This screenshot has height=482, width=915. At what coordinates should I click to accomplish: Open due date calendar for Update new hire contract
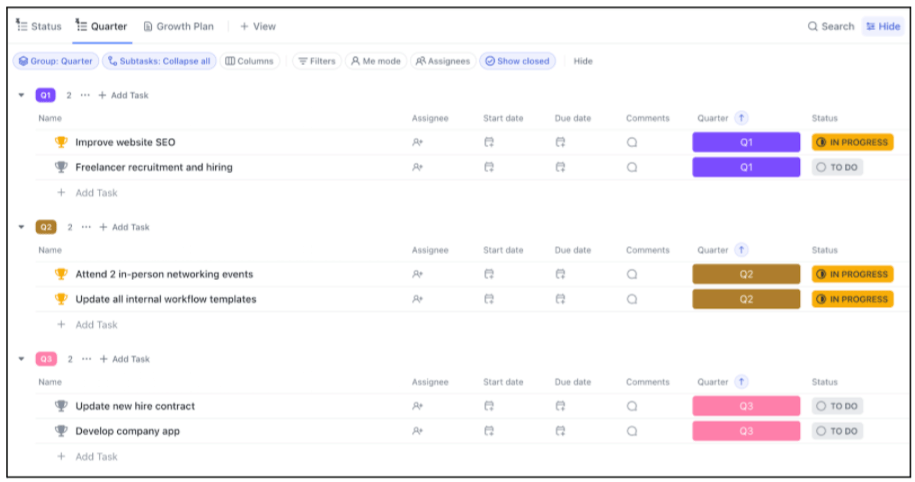tap(560, 406)
